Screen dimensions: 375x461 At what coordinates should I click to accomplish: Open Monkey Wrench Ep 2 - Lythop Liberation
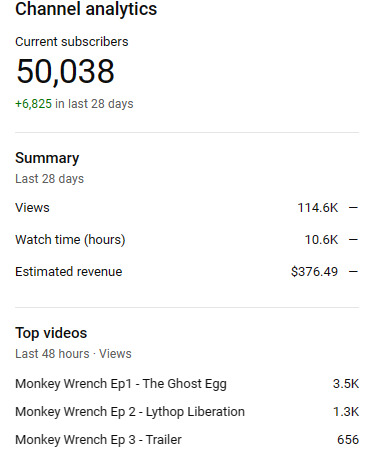tap(130, 412)
